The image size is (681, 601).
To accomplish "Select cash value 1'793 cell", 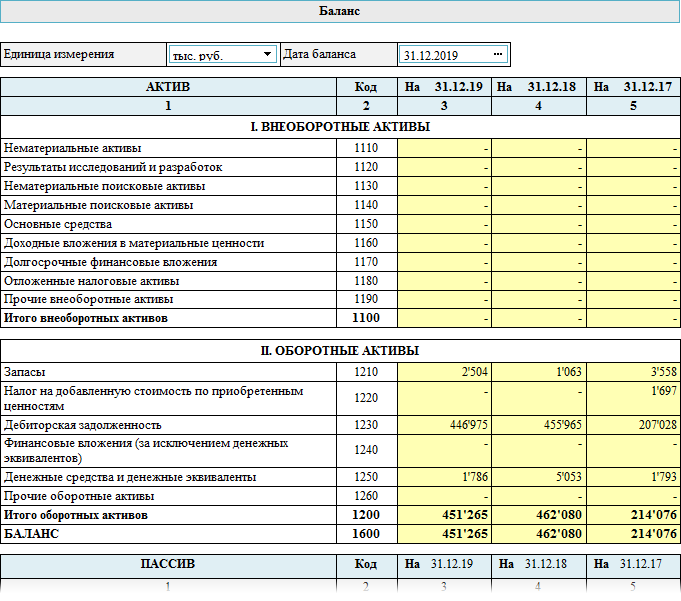I will (634, 477).
